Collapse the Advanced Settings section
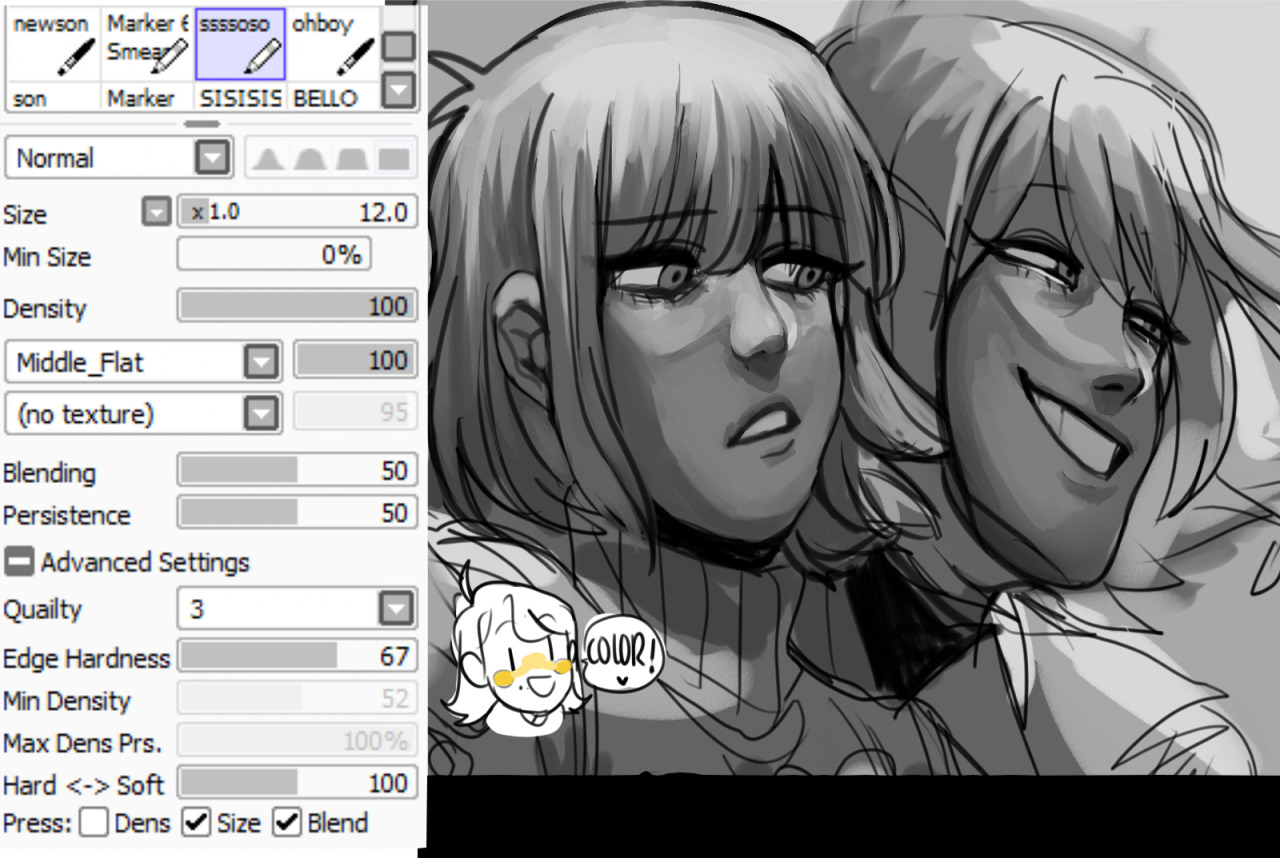The width and height of the screenshot is (1280, 858). 18,562
